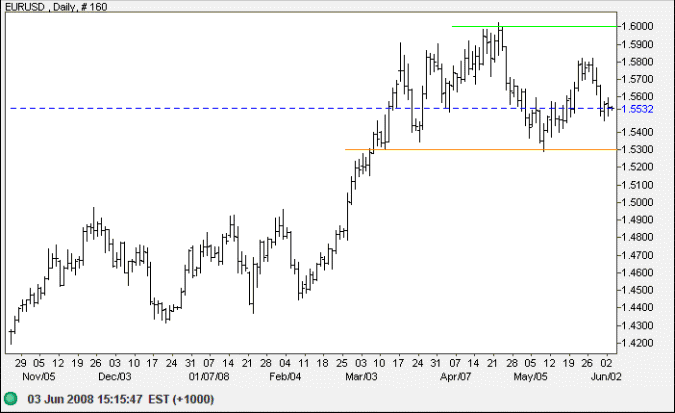Click the 1.4400 price axis label
Image resolution: width=675 pixels, height=413 pixels.
(x=638, y=307)
